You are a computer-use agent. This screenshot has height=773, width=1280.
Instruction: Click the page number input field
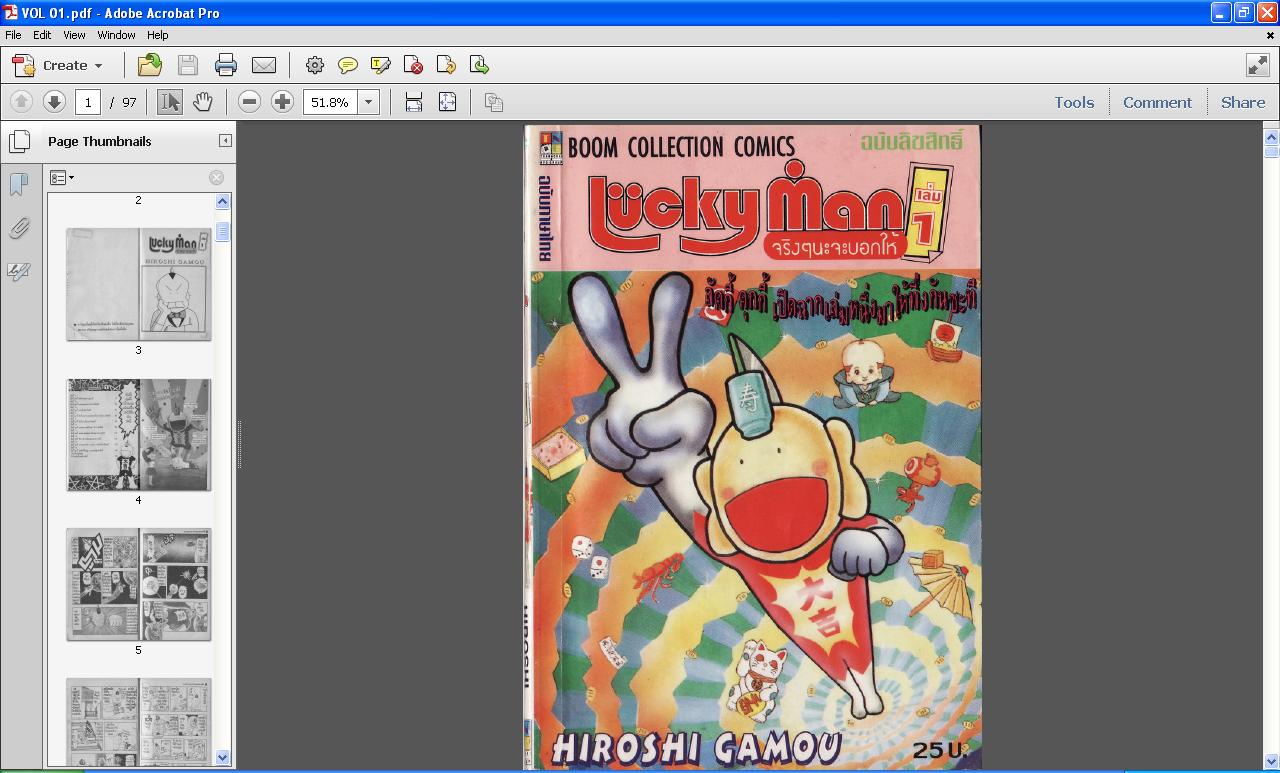(88, 102)
